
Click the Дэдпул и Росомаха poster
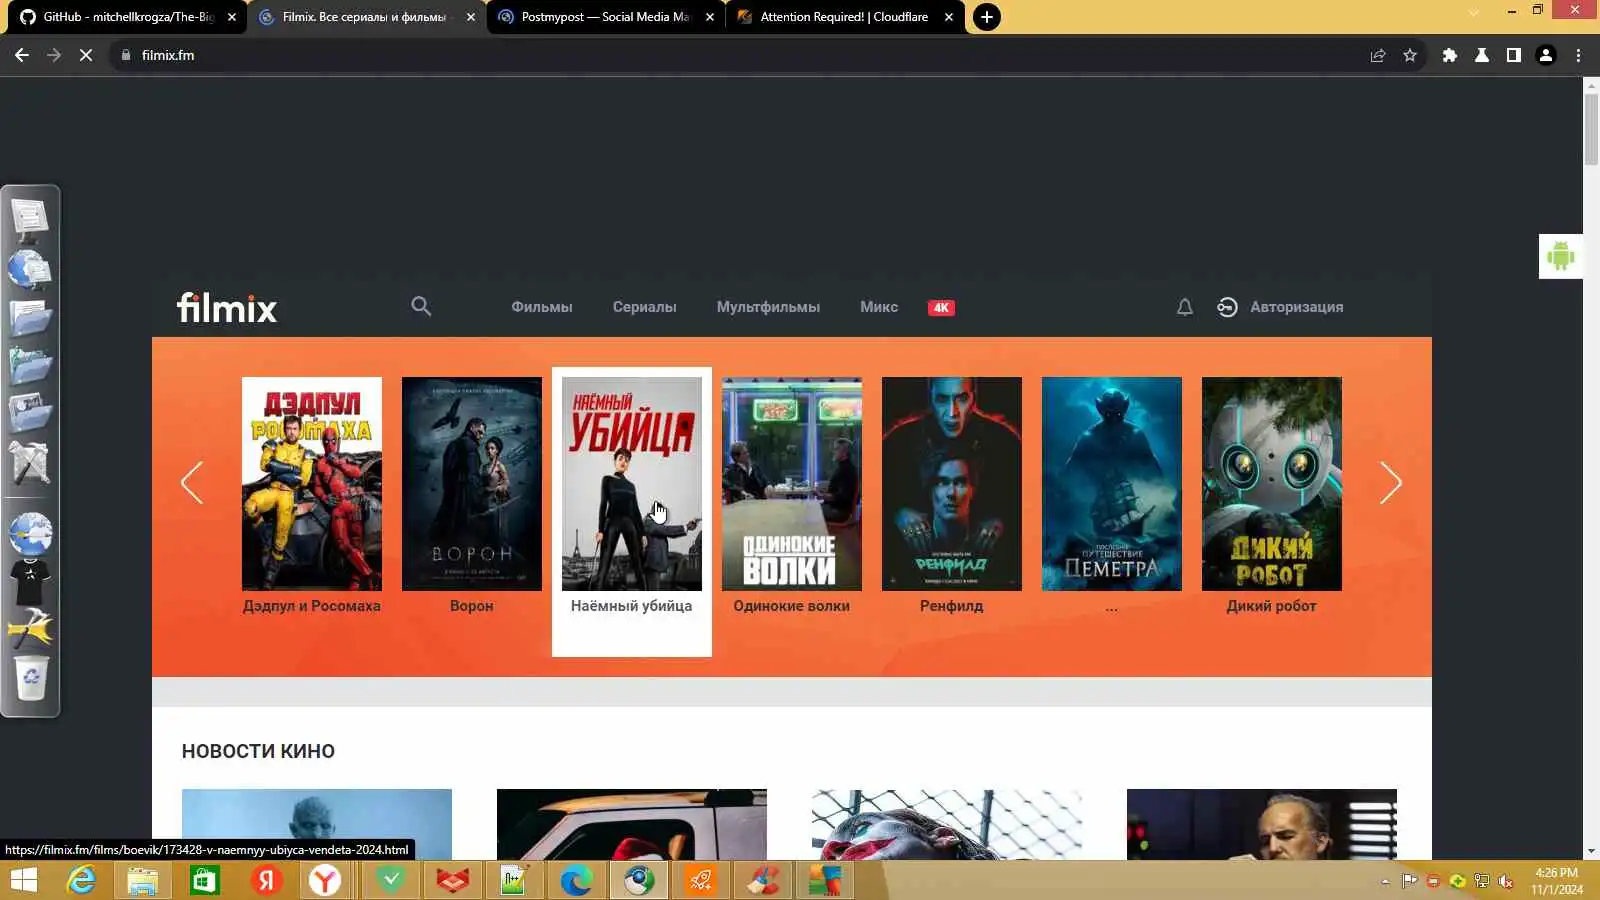click(312, 484)
